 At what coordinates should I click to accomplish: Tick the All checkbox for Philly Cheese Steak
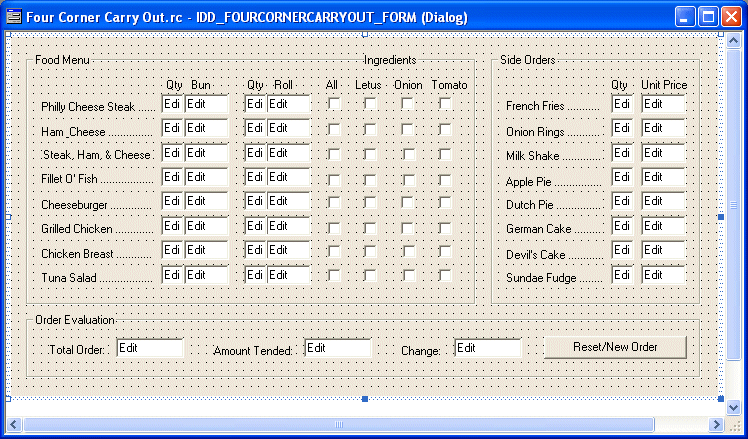point(334,104)
